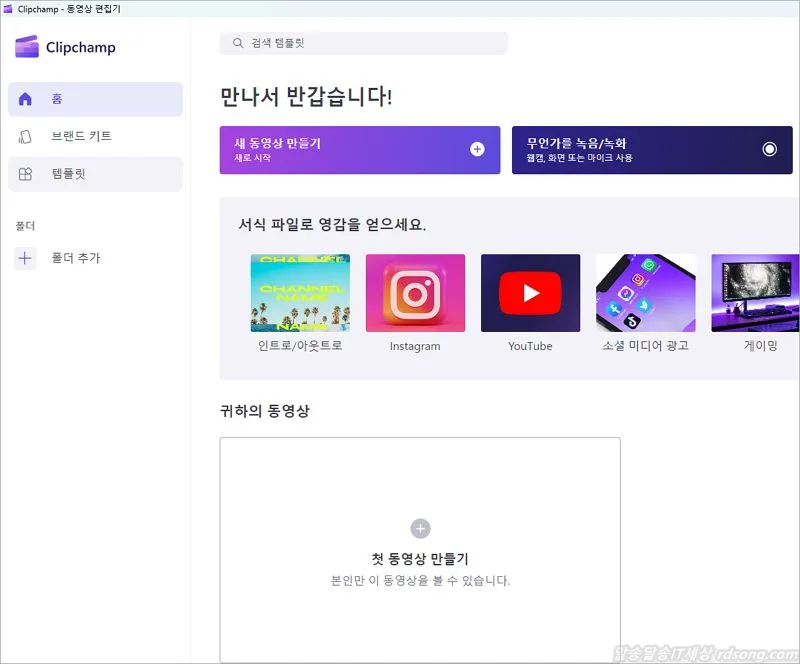Focus the 검색 템플릿 search field
800x664 pixels.
point(370,44)
